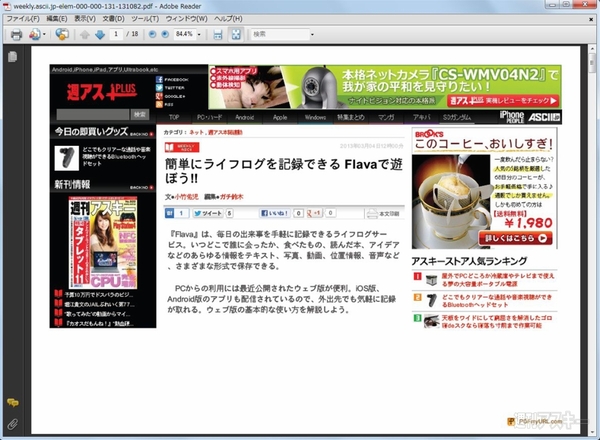The height and width of the screenshot is (440, 600).
Task: Open the search box options dropdown
Action: [312, 34]
